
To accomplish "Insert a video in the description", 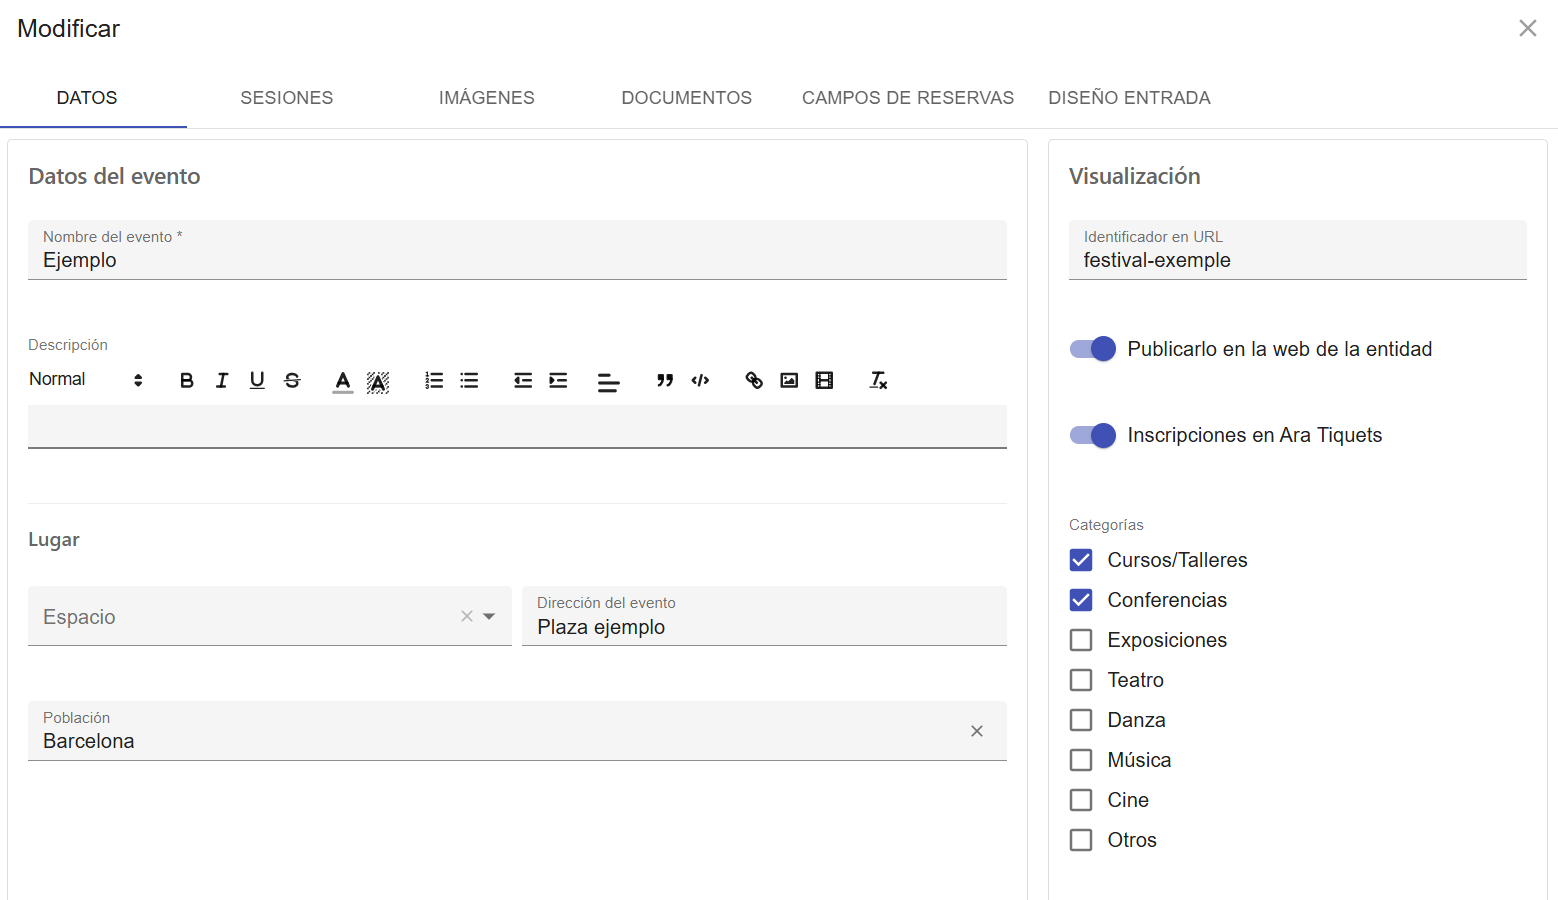I will point(824,380).
